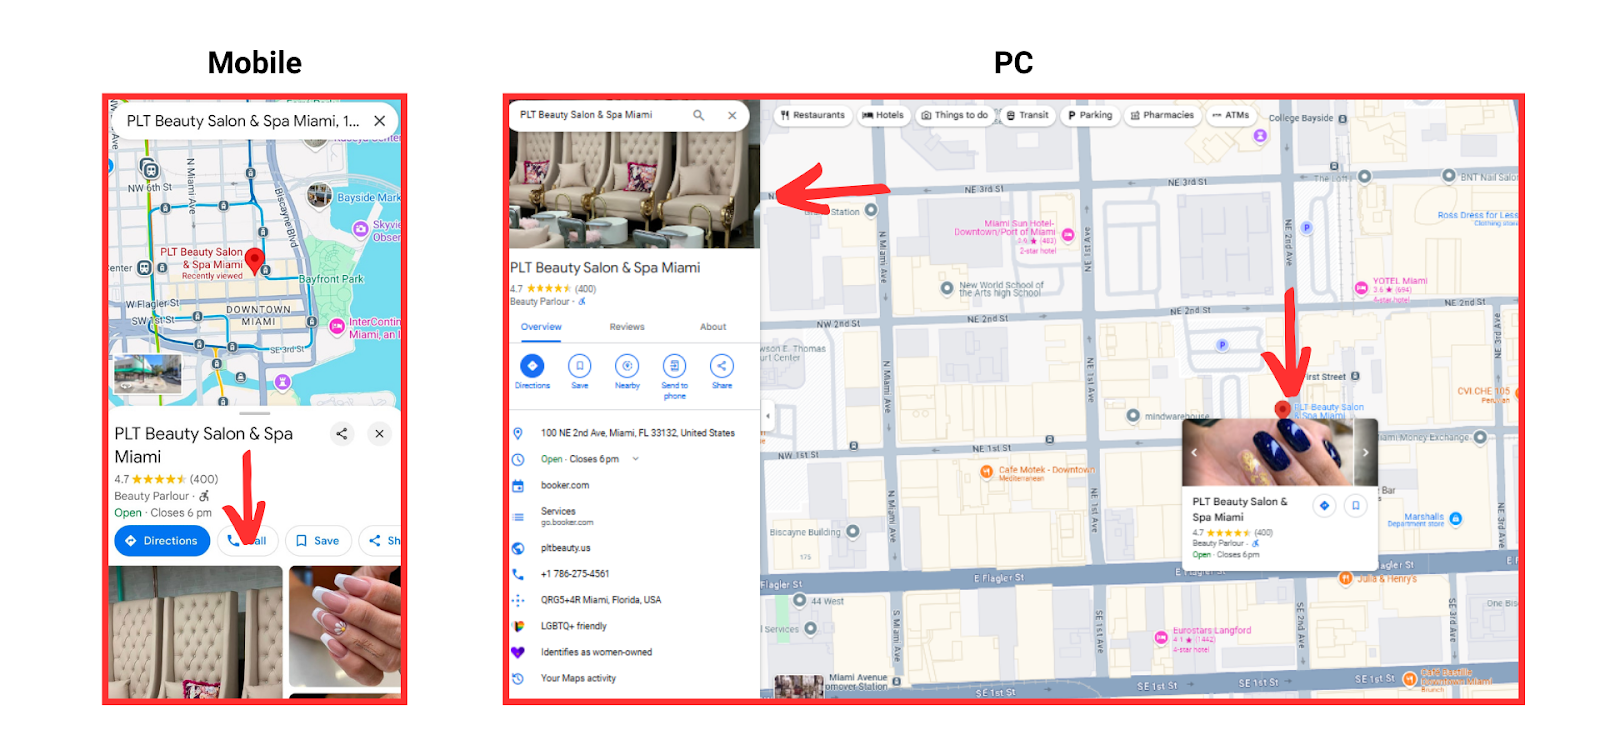
Task: Click the address '100 NE 2nd Ave, Miami'
Action: pos(638,433)
